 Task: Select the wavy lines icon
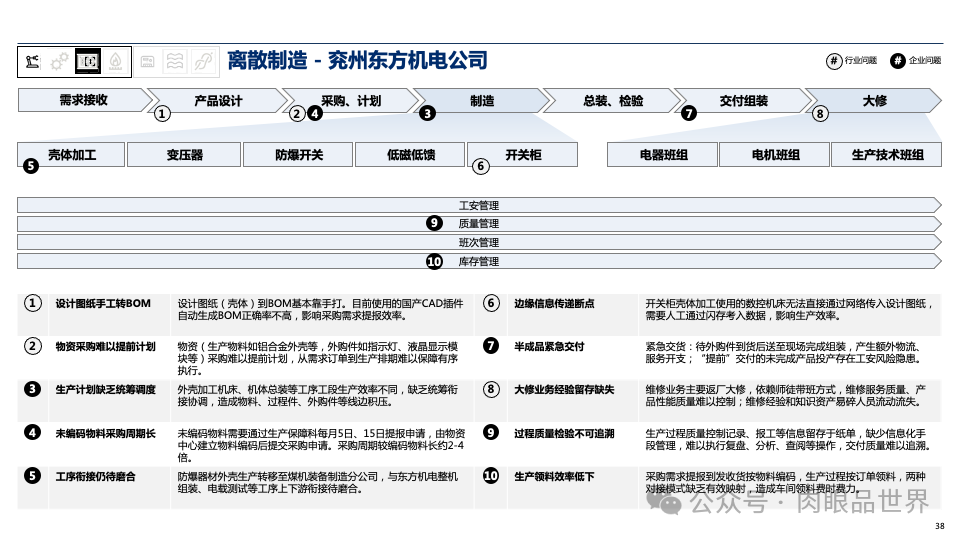click(175, 61)
